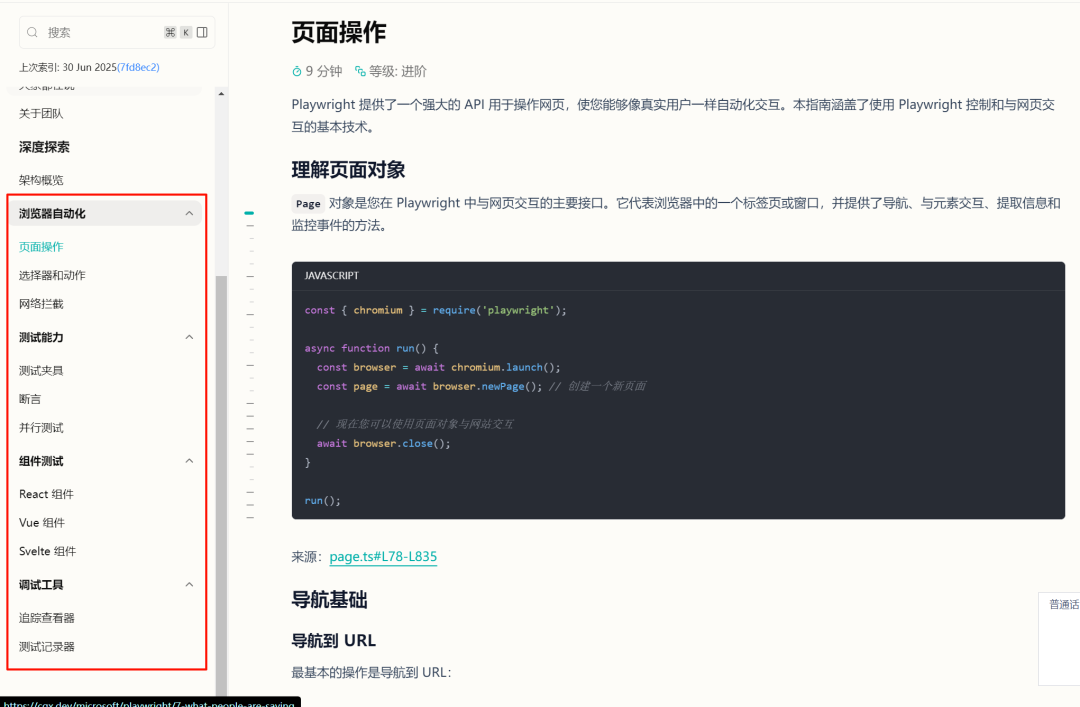
Task: Click the JAVASCRIPT code block label
Action: (331, 275)
